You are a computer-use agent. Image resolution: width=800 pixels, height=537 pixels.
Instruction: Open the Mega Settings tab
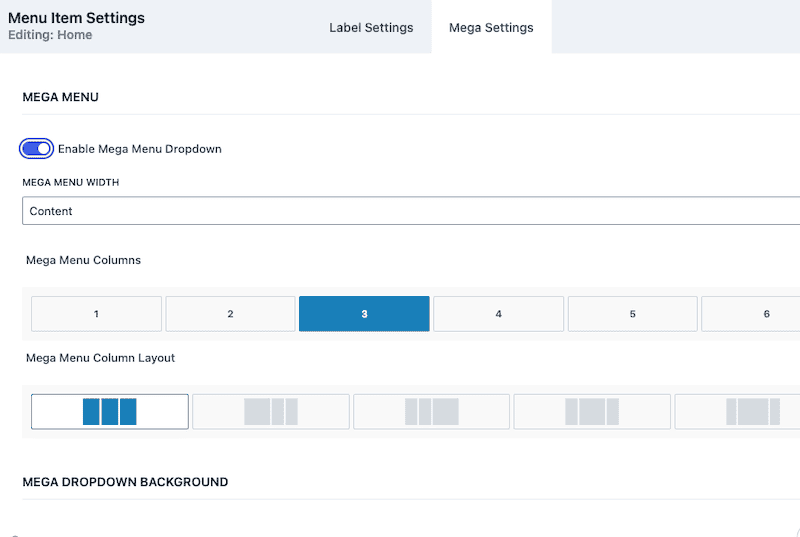click(491, 28)
